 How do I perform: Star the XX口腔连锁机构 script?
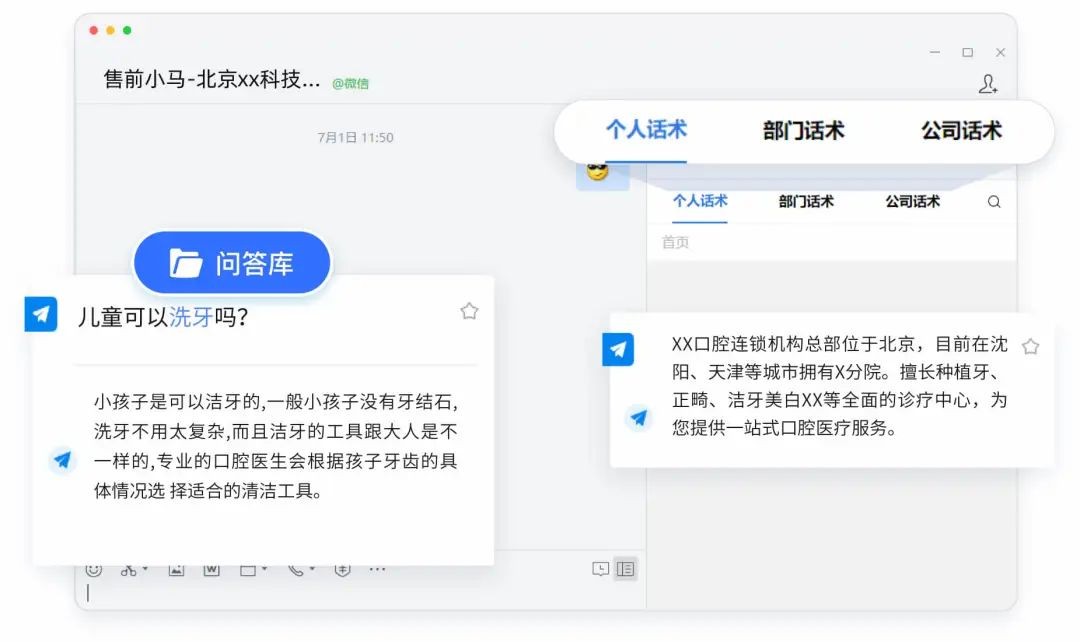click(1030, 346)
